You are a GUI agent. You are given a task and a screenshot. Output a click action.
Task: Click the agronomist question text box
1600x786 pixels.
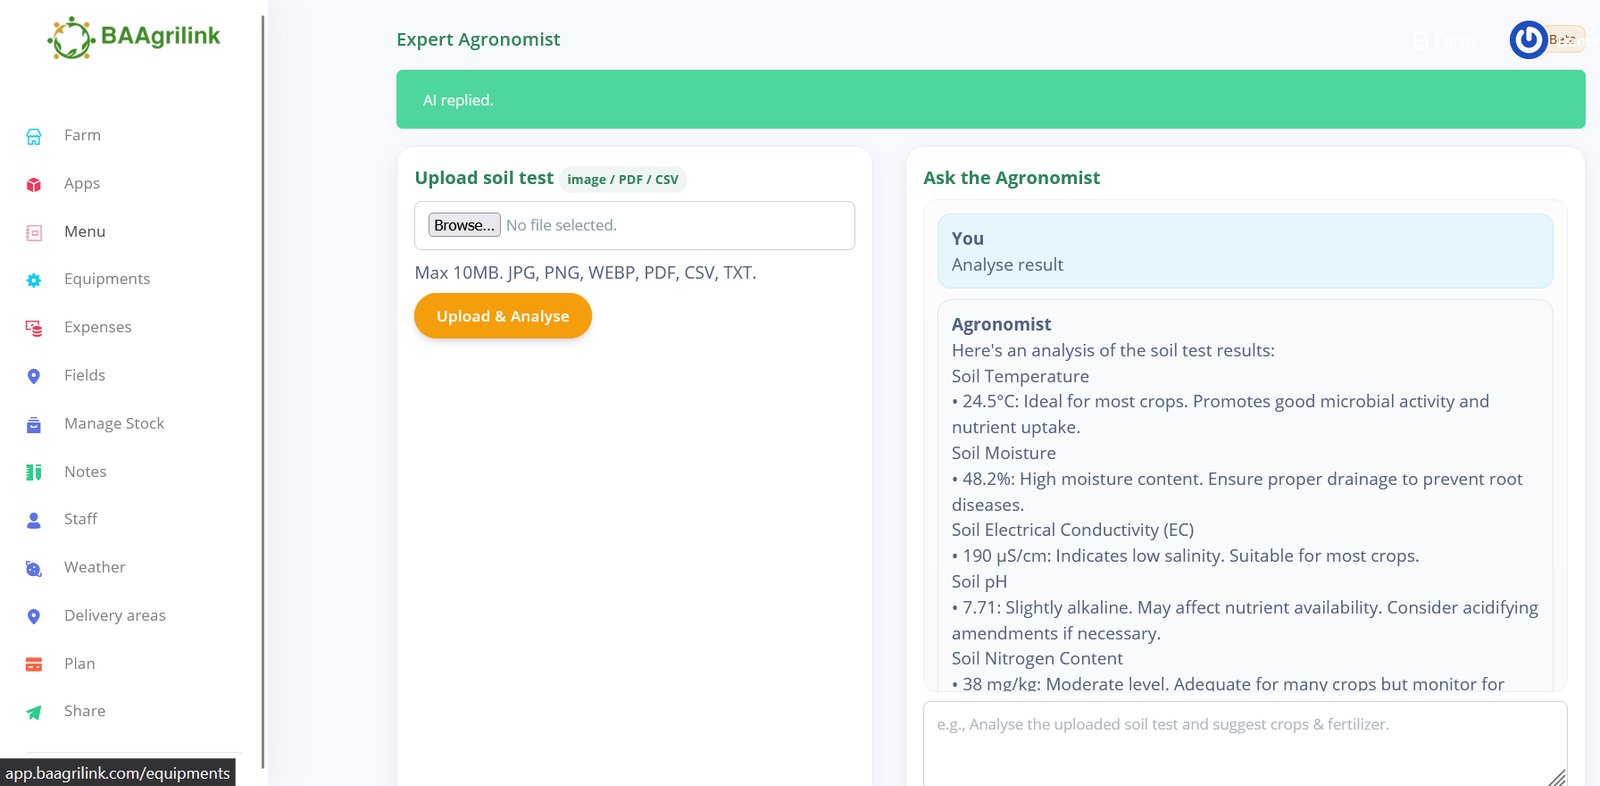(x=1244, y=743)
